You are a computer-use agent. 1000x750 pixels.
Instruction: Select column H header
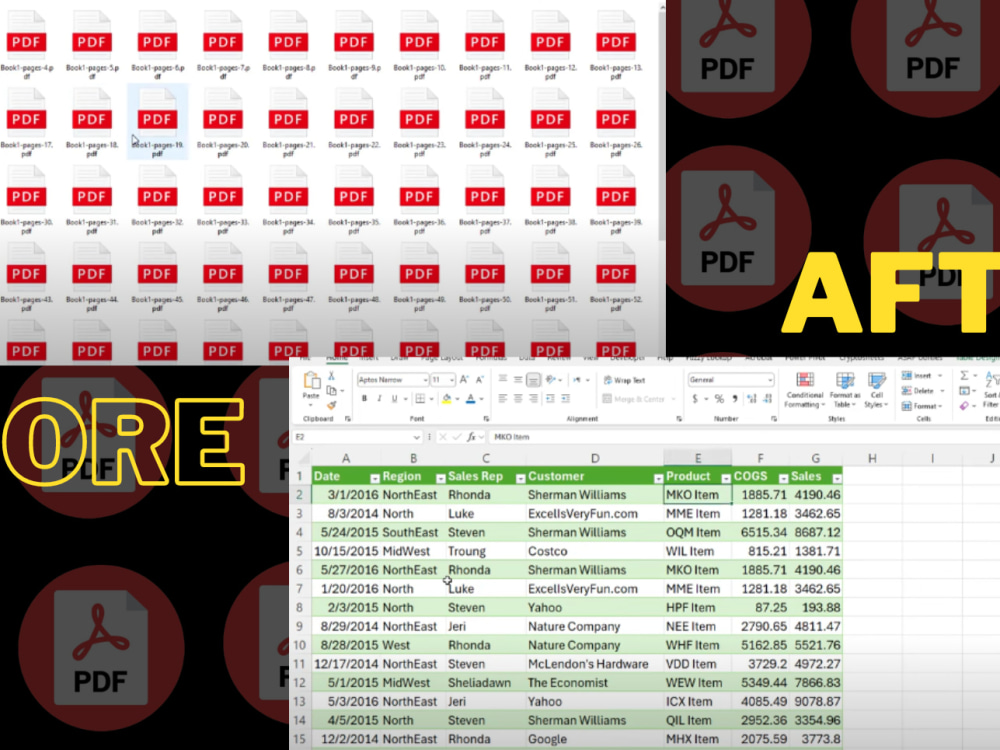[872, 458]
